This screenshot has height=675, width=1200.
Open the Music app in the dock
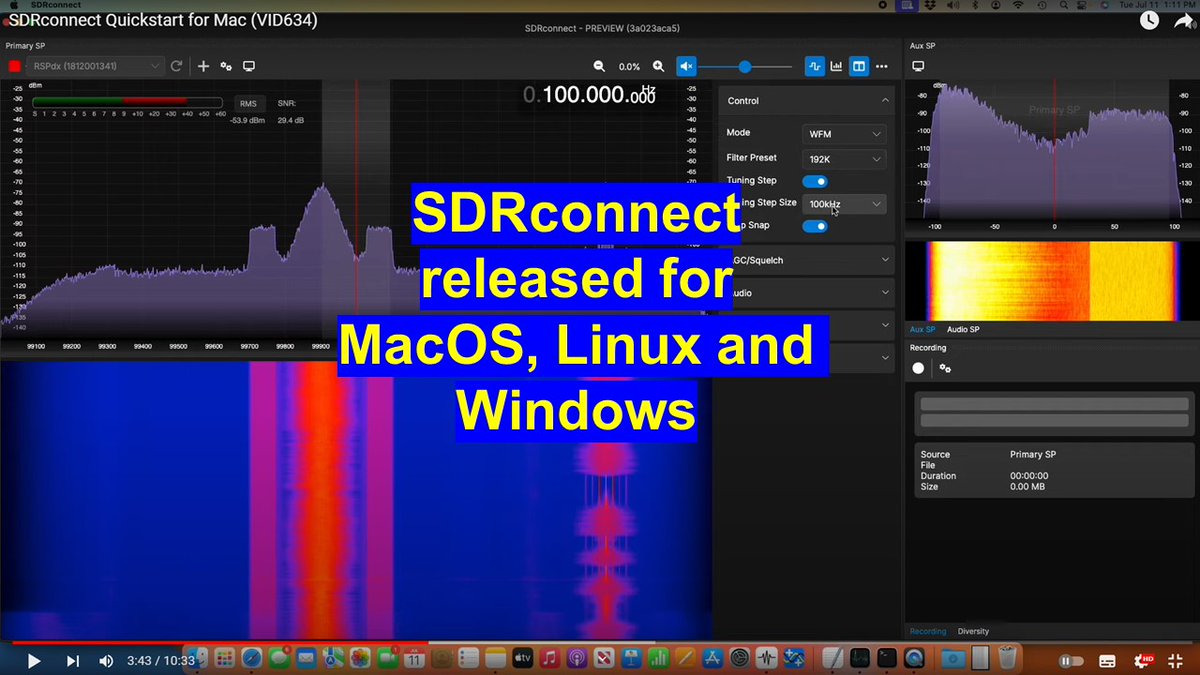548,658
